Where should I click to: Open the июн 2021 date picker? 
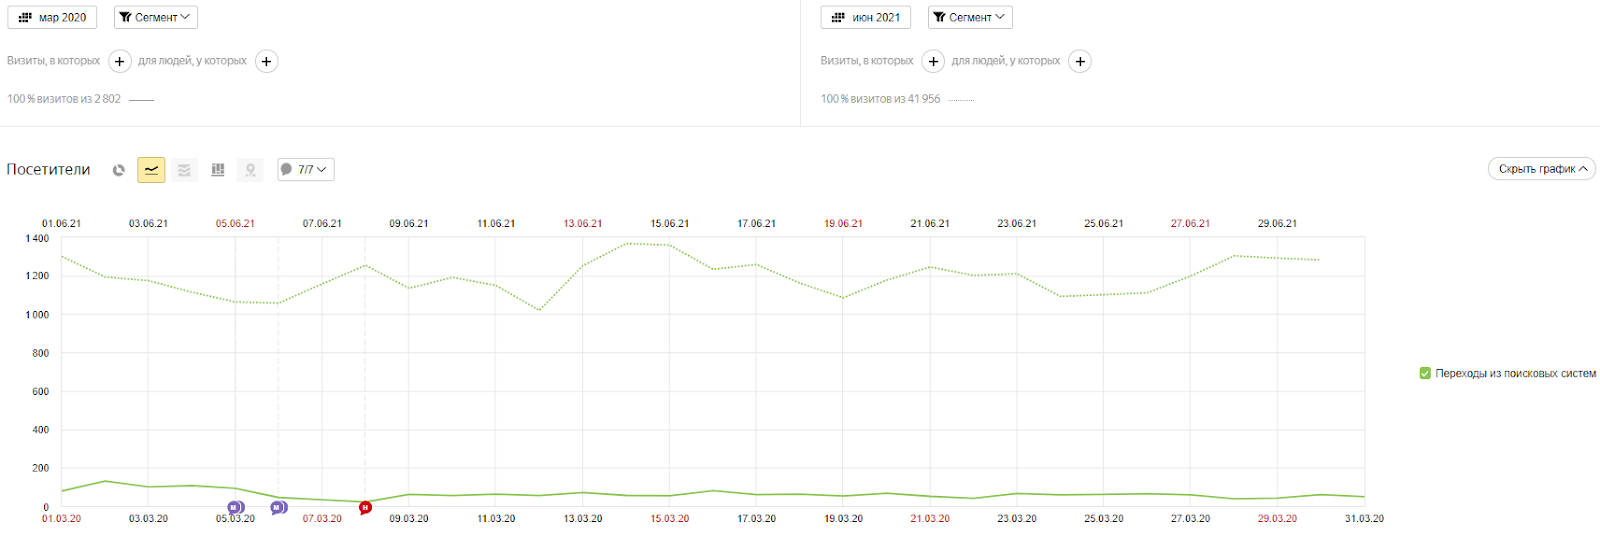[x=866, y=17]
